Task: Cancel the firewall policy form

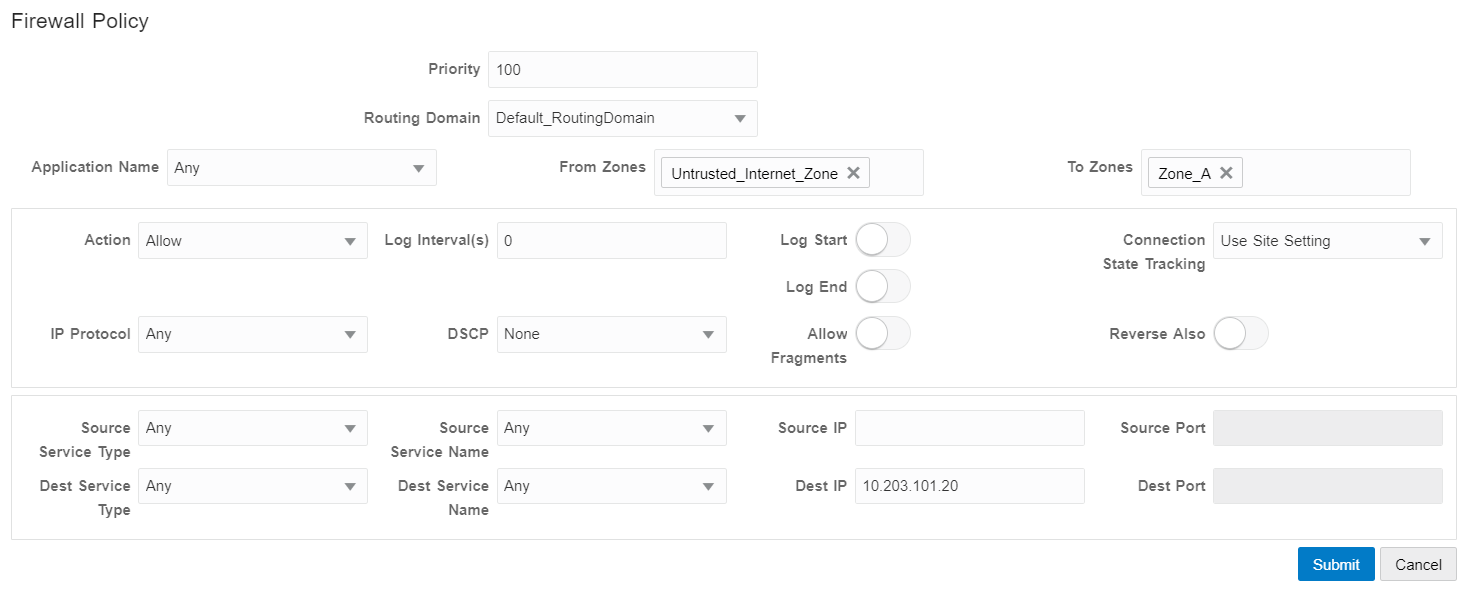Action: pyautogui.click(x=1417, y=565)
